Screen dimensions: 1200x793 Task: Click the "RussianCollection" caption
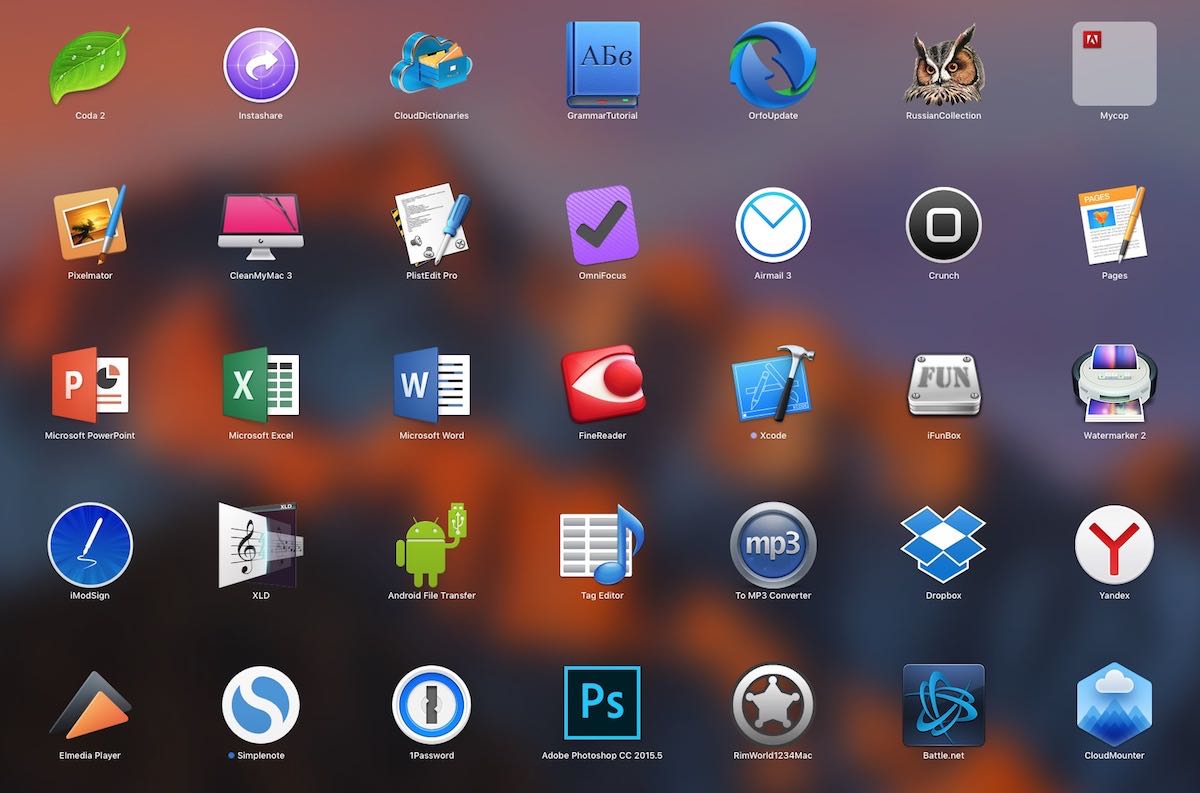tap(943, 116)
